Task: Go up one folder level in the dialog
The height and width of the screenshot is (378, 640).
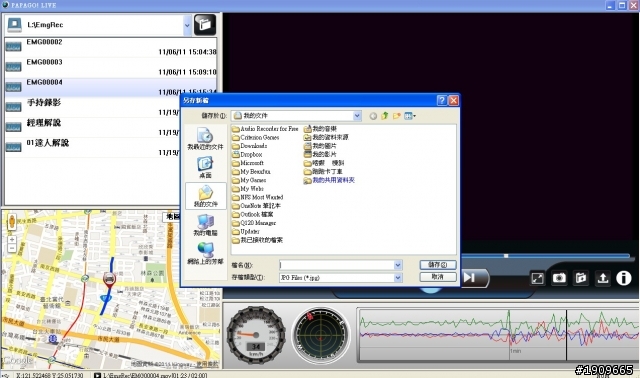Action: click(x=384, y=116)
